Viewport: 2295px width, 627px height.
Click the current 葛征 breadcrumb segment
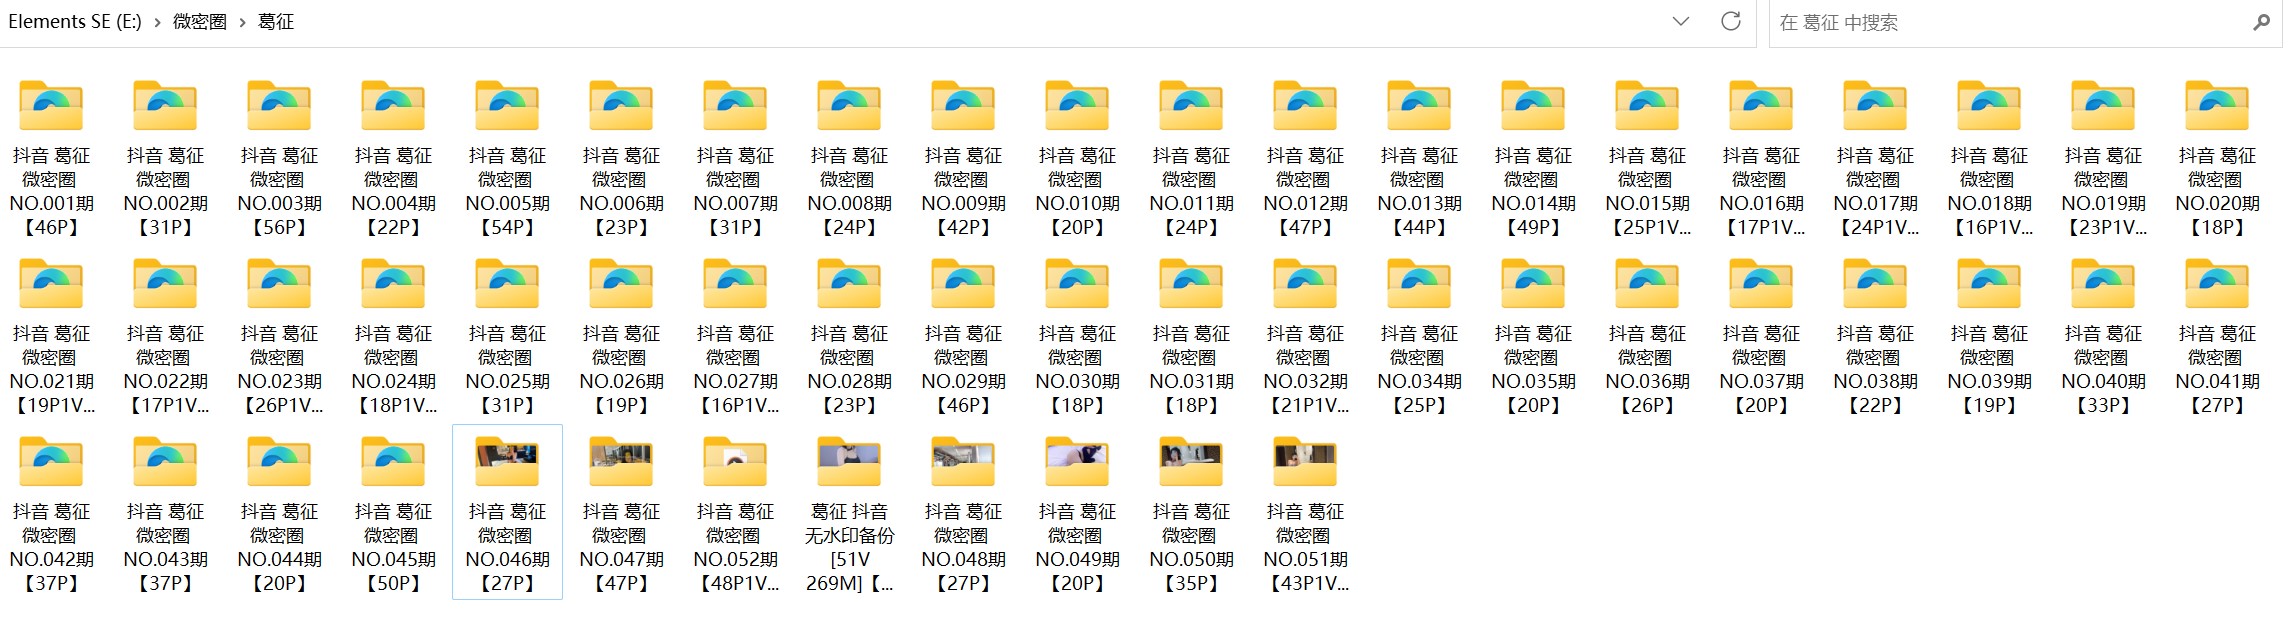[x=276, y=21]
